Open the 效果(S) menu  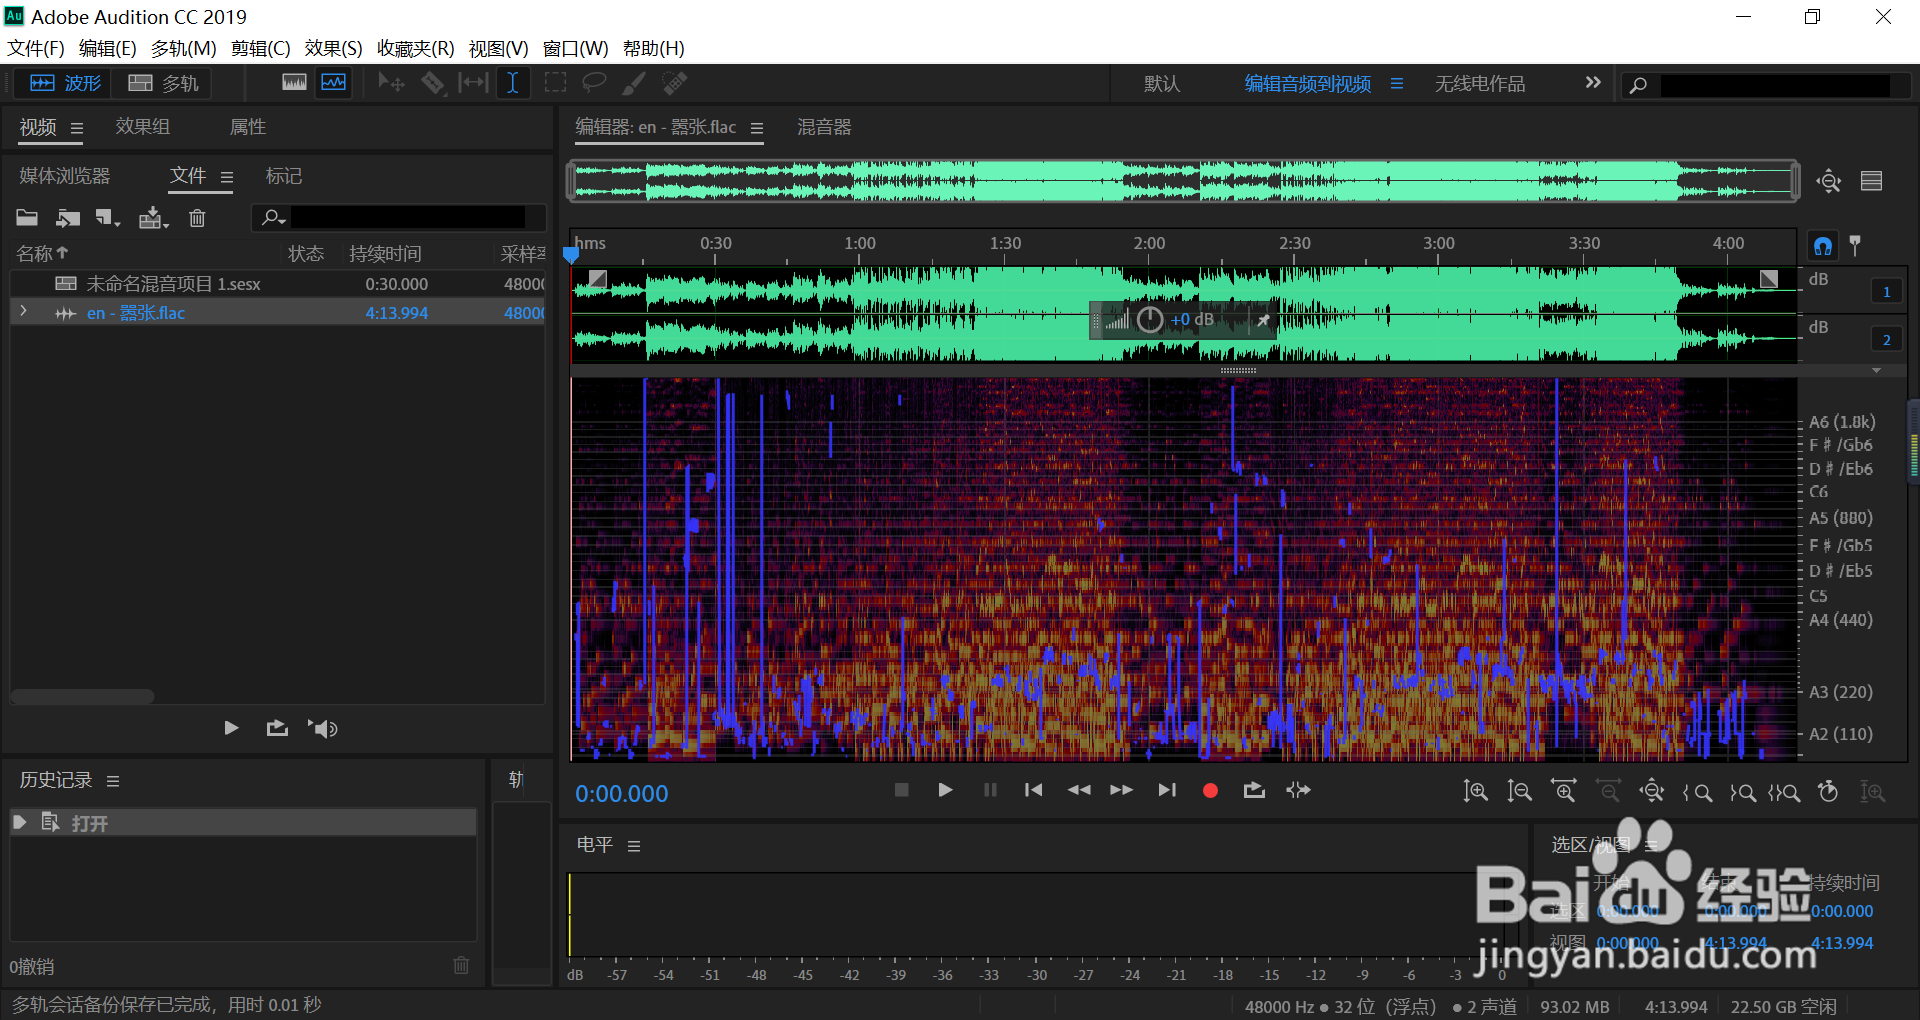[333, 48]
